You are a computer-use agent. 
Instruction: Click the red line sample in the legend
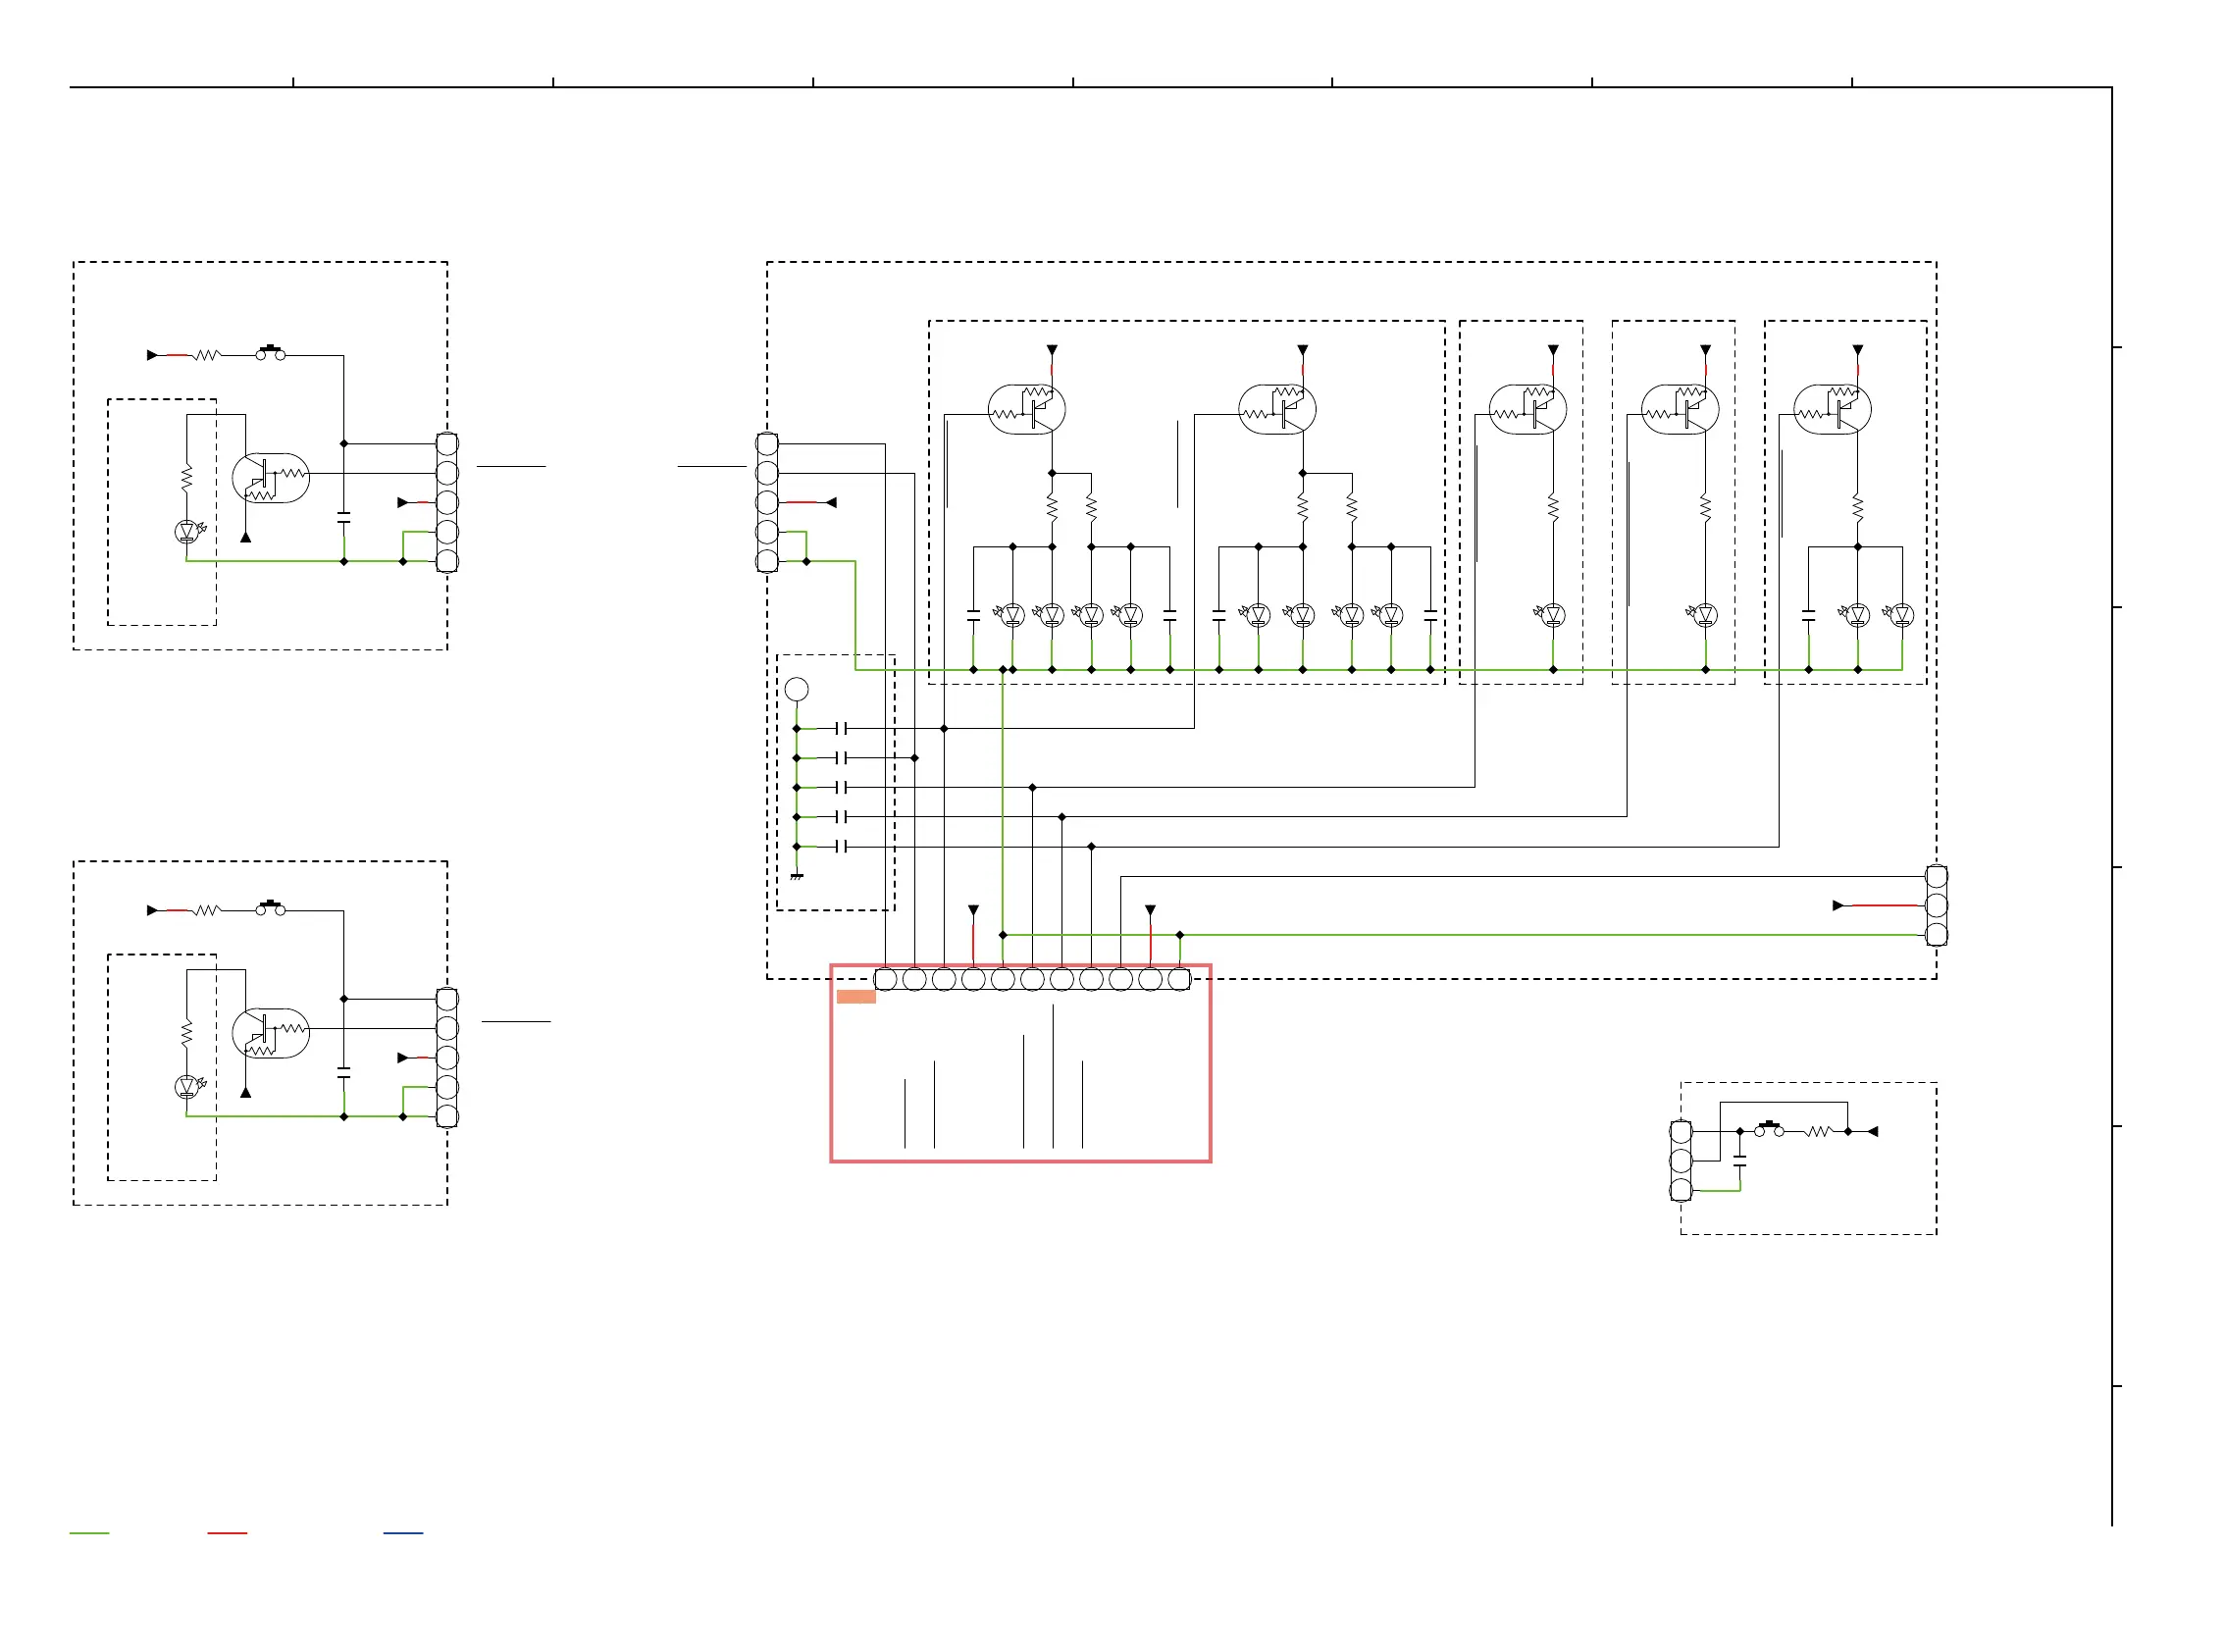(x=227, y=1533)
